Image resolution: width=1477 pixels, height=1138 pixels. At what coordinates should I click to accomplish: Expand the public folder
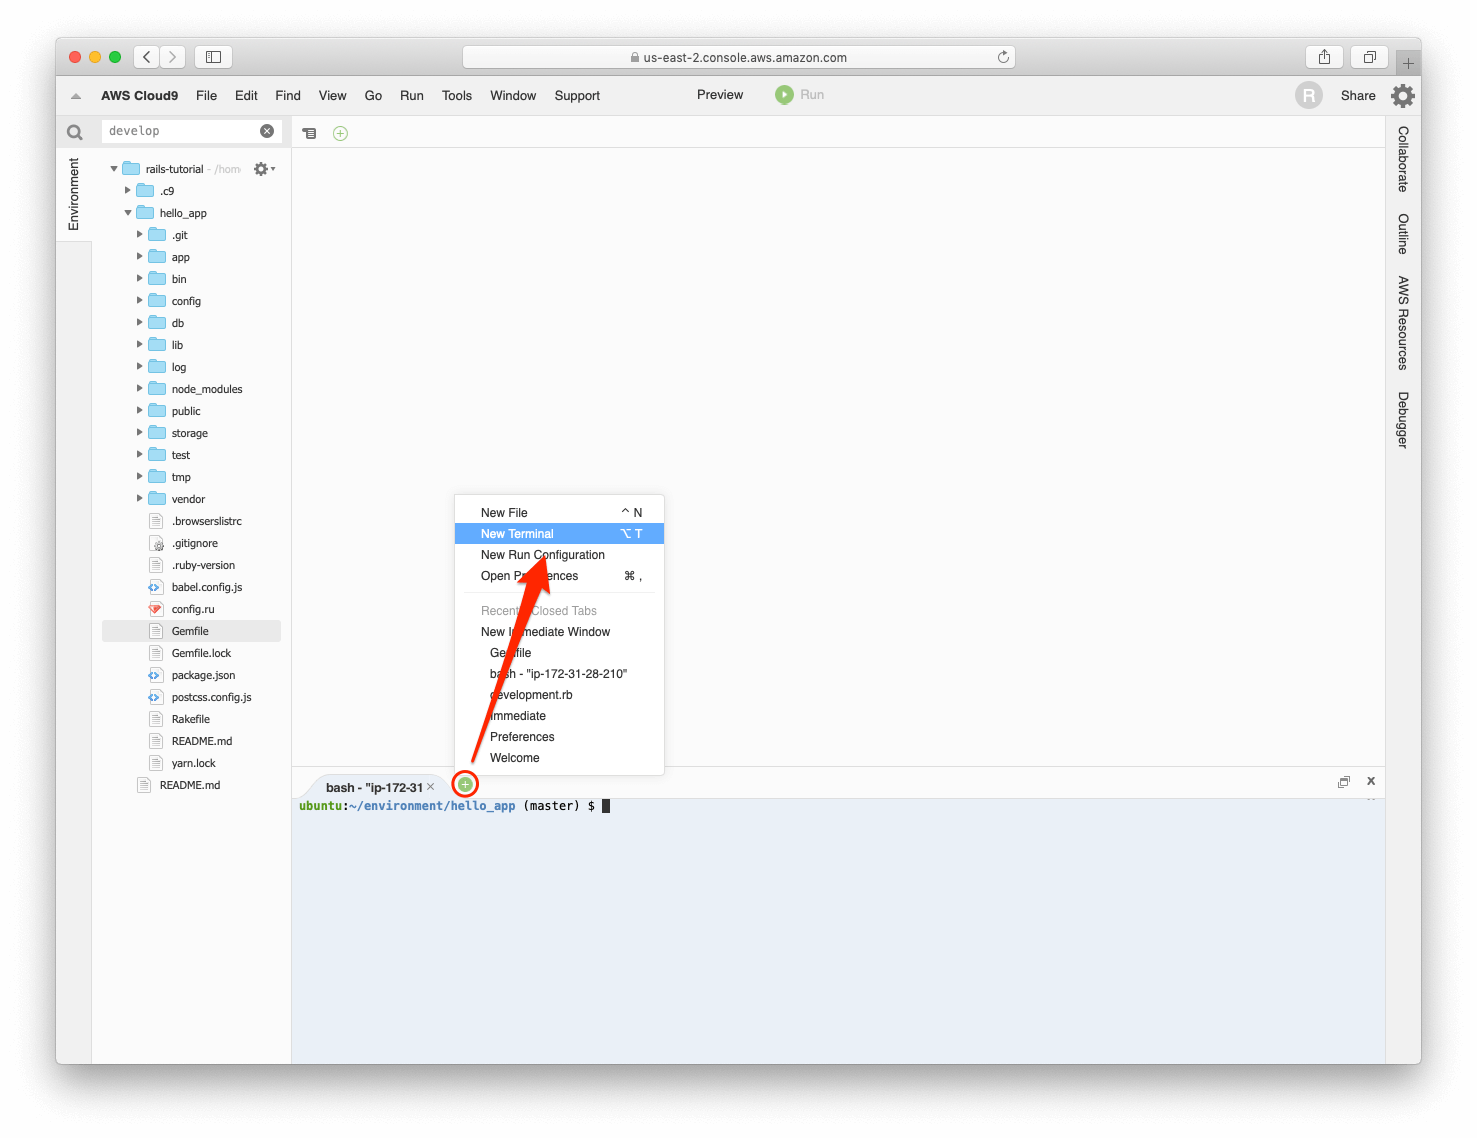click(140, 411)
